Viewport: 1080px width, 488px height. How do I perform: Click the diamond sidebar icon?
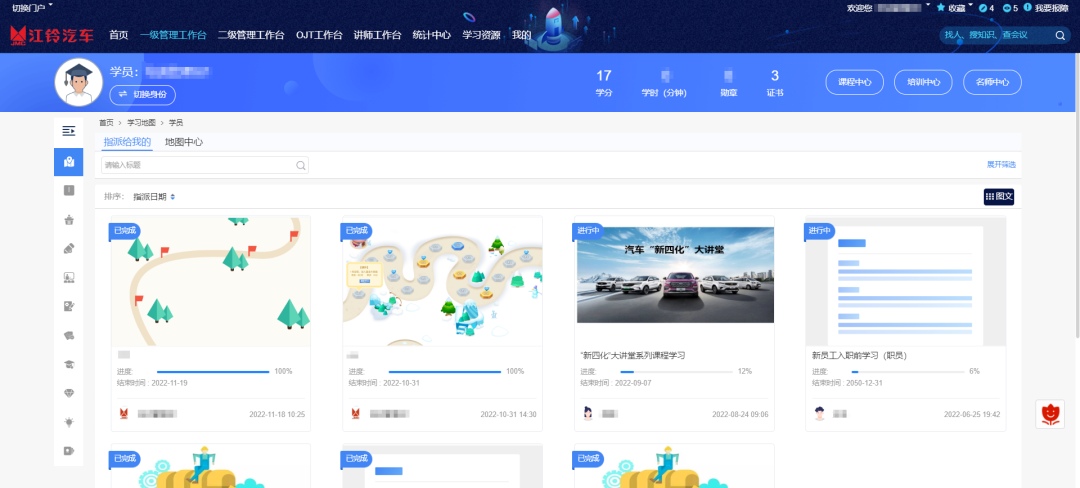[68, 393]
